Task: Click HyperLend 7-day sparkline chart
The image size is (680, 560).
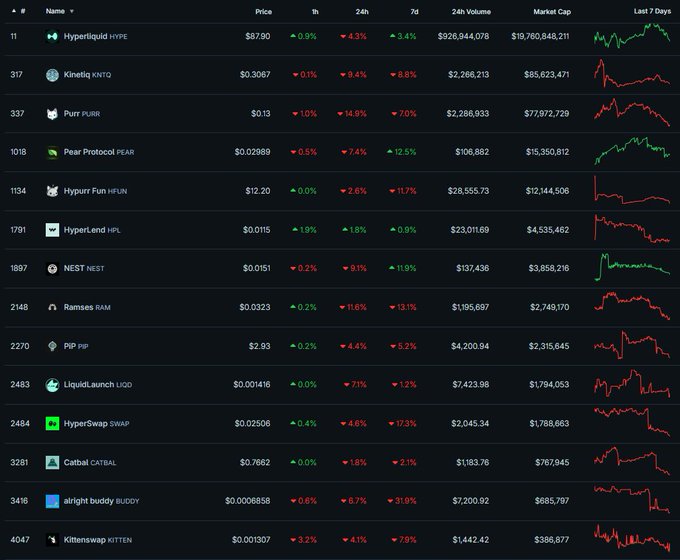Action: (632, 229)
